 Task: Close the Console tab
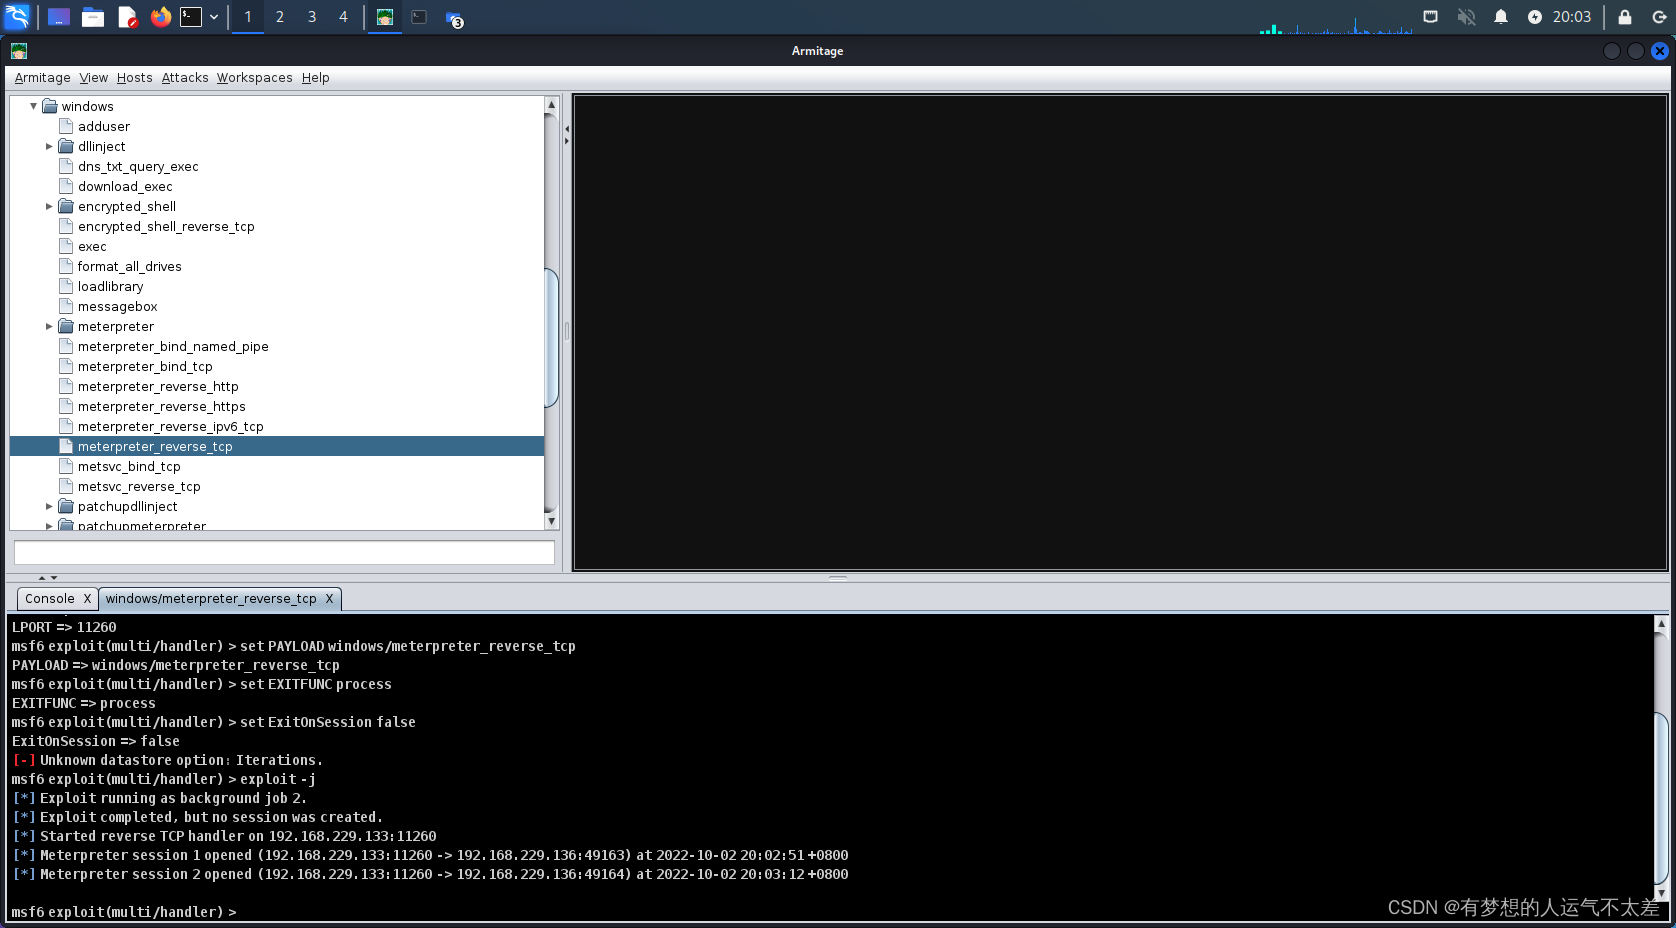[x=87, y=599]
